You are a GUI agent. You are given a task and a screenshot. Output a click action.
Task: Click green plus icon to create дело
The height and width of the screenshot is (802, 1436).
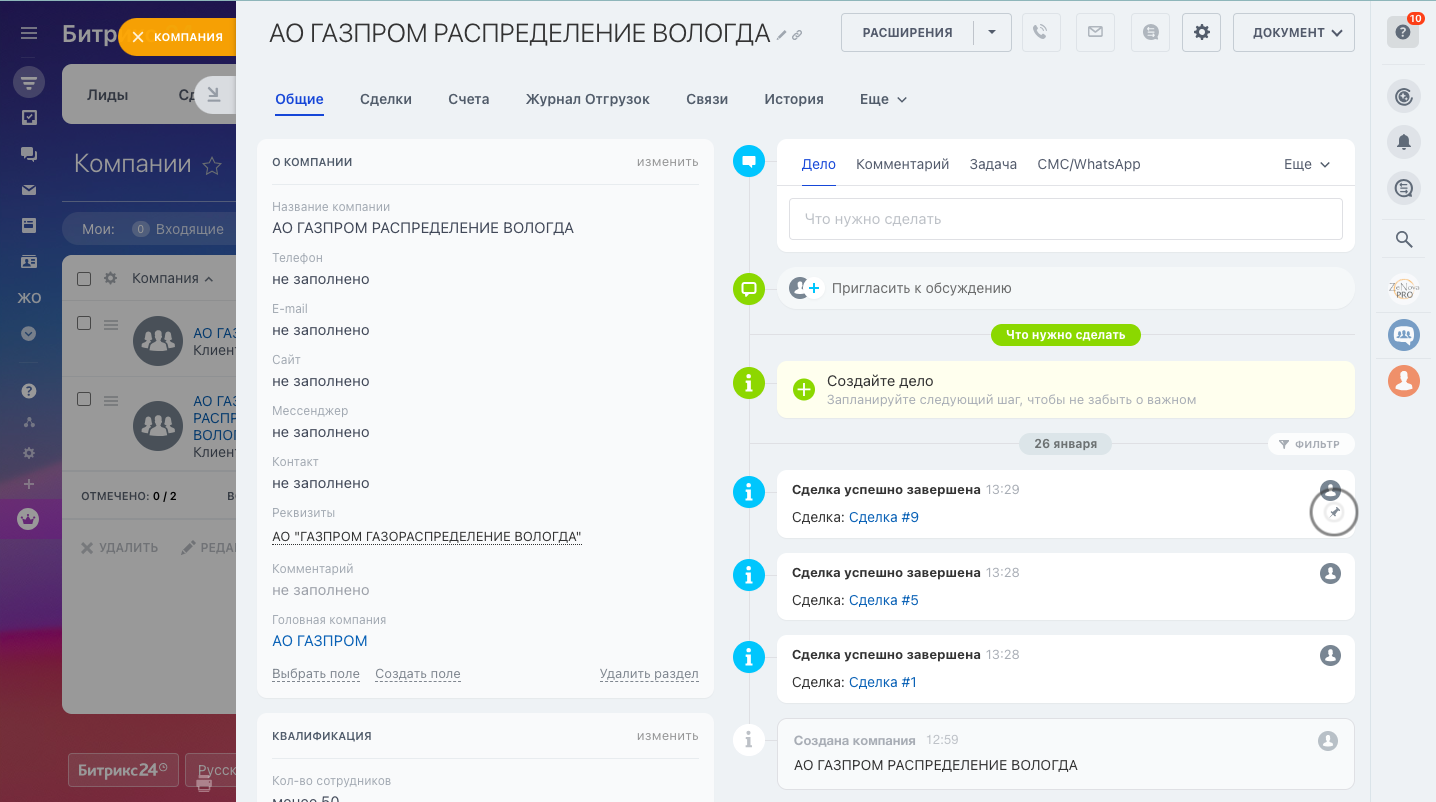point(804,390)
